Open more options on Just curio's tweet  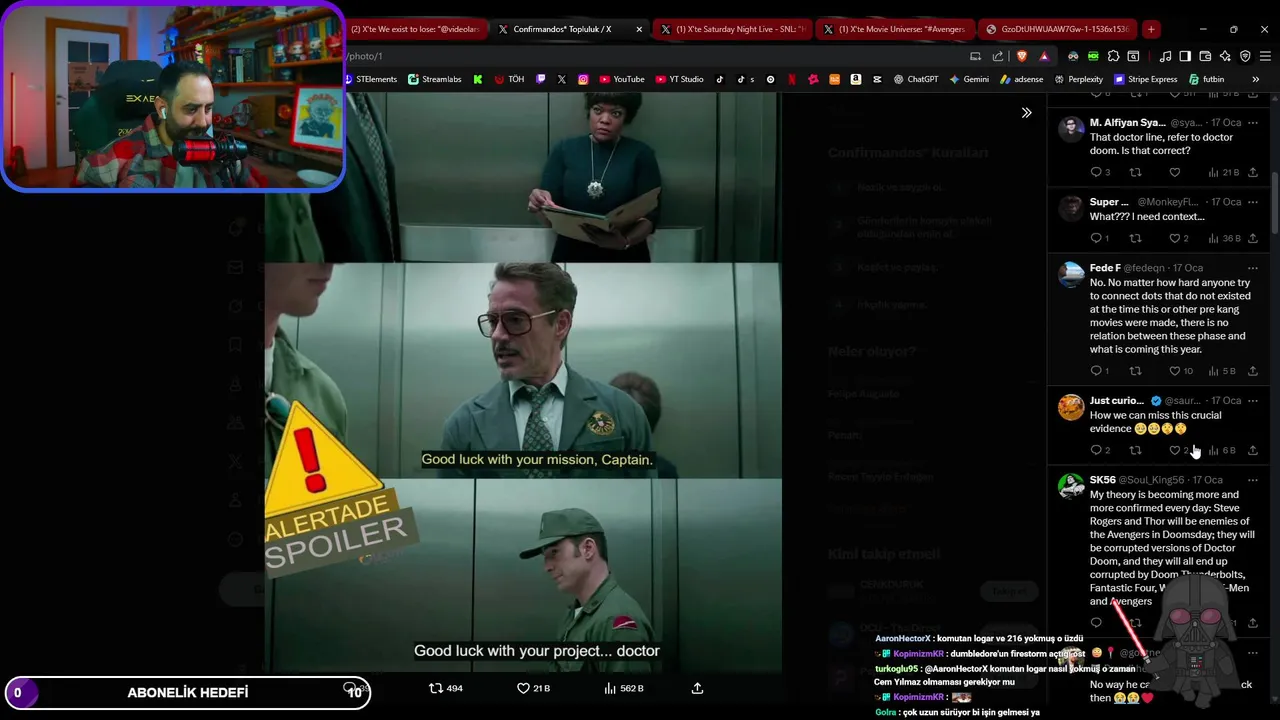pos(1252,400)
